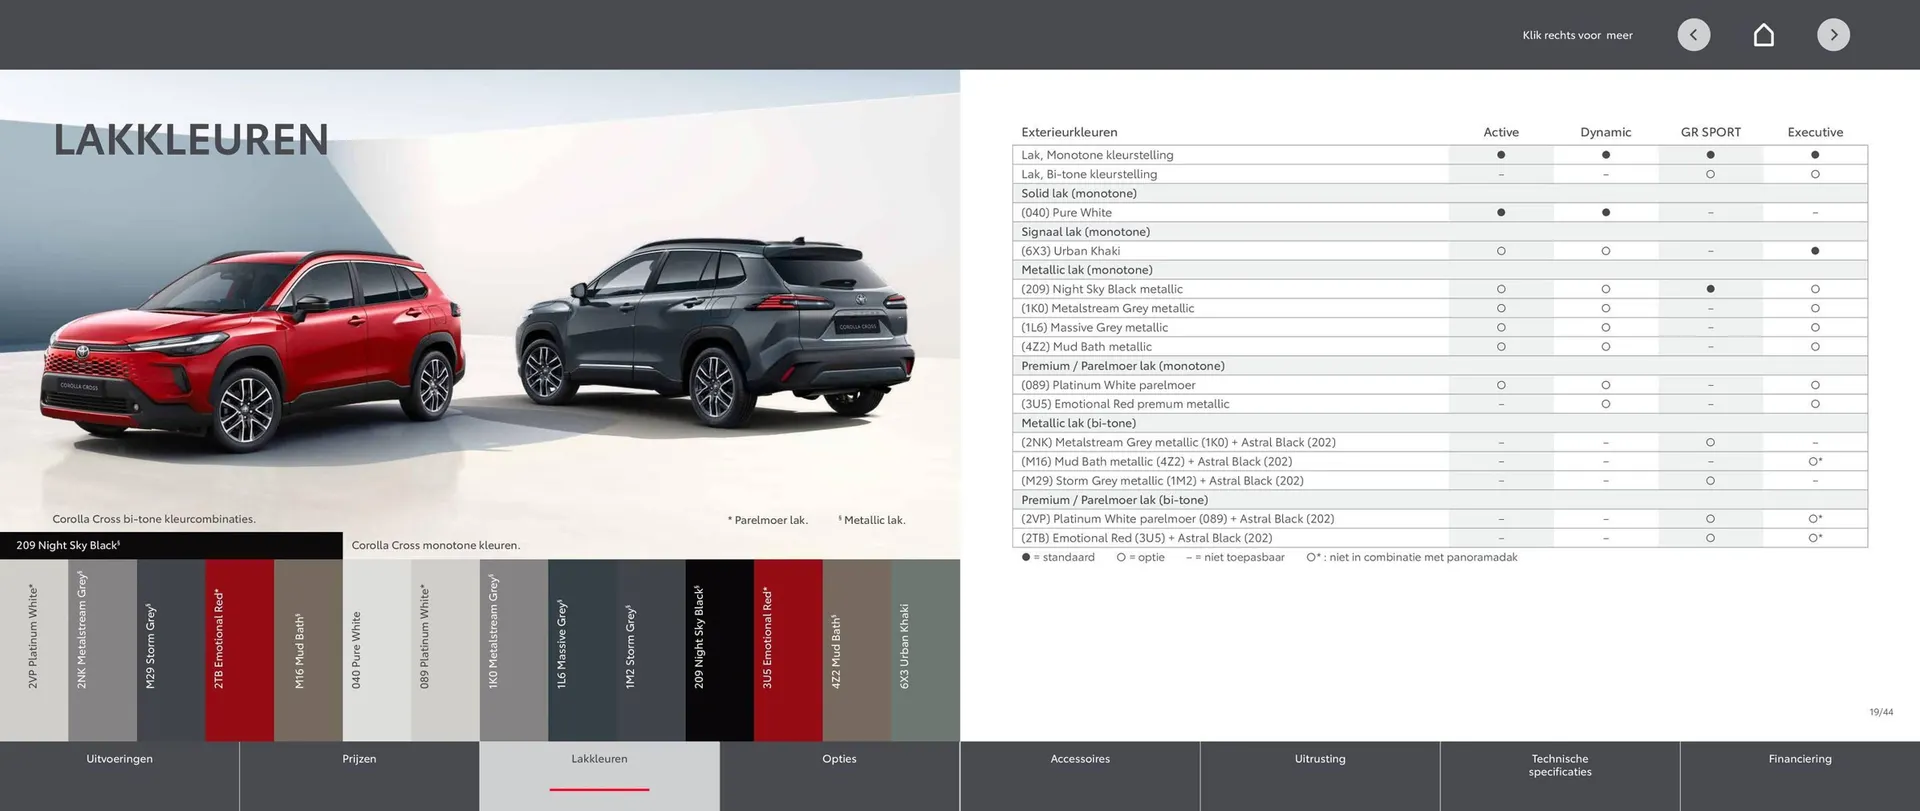
Task: Click 'Corolla Cross bi-tone kleurcombinaties.' caption
Action: tap(154, 519)
